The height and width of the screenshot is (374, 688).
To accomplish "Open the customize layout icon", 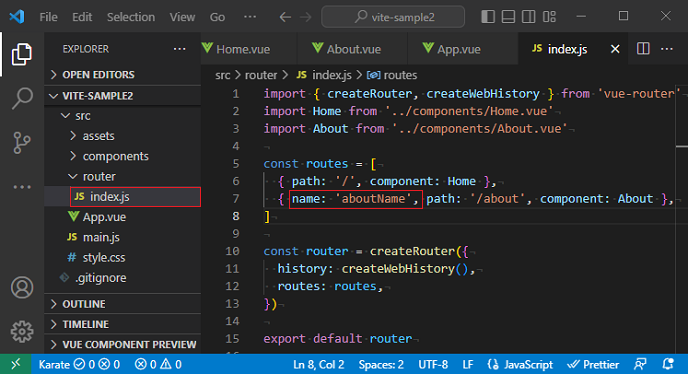I will [549, 17].
